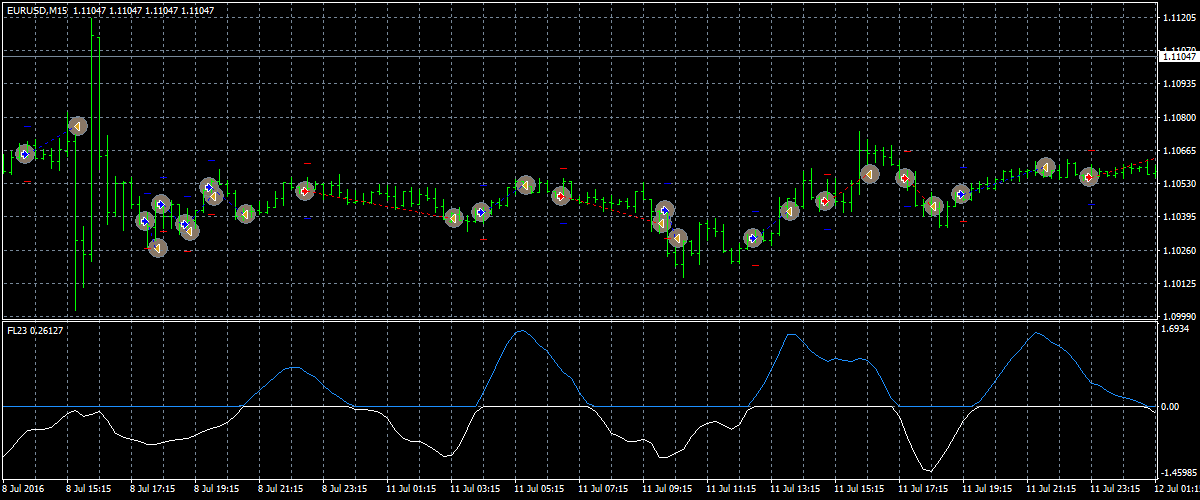
Task: Click the indicator maximum value 1.6934
Action: 1176,329
